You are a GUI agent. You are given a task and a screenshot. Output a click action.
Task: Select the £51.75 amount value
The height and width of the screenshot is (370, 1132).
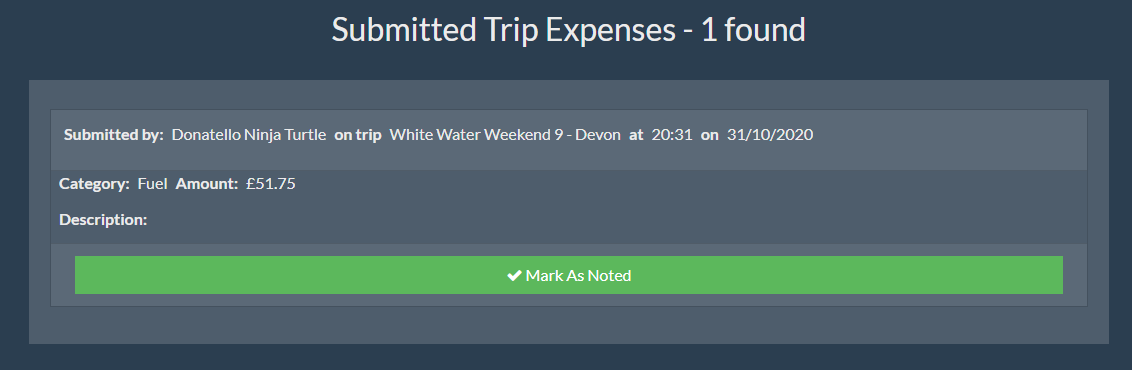[271, 184]
